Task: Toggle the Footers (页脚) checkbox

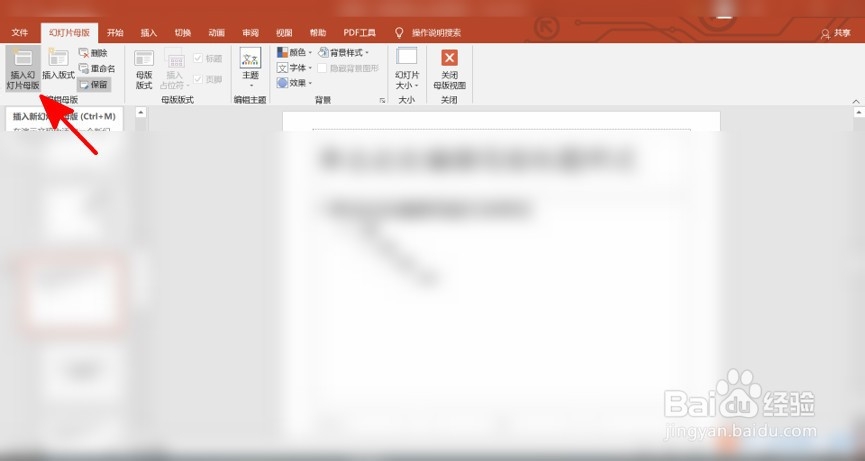Action: click(x=208, y=79)
